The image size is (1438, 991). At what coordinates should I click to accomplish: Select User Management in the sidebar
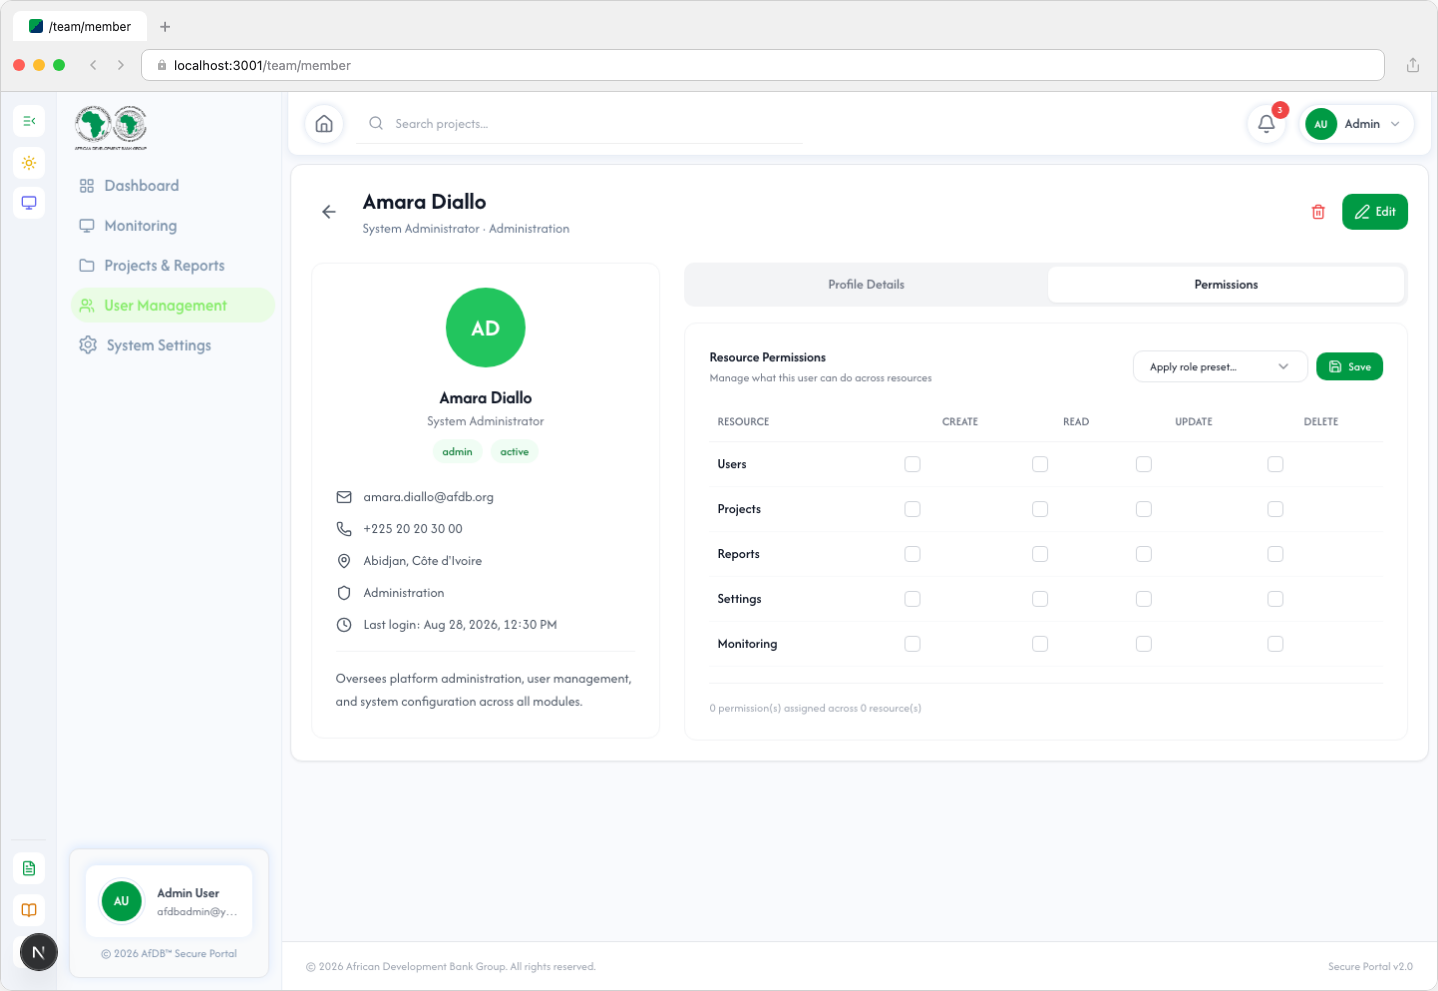click(172, 305)
